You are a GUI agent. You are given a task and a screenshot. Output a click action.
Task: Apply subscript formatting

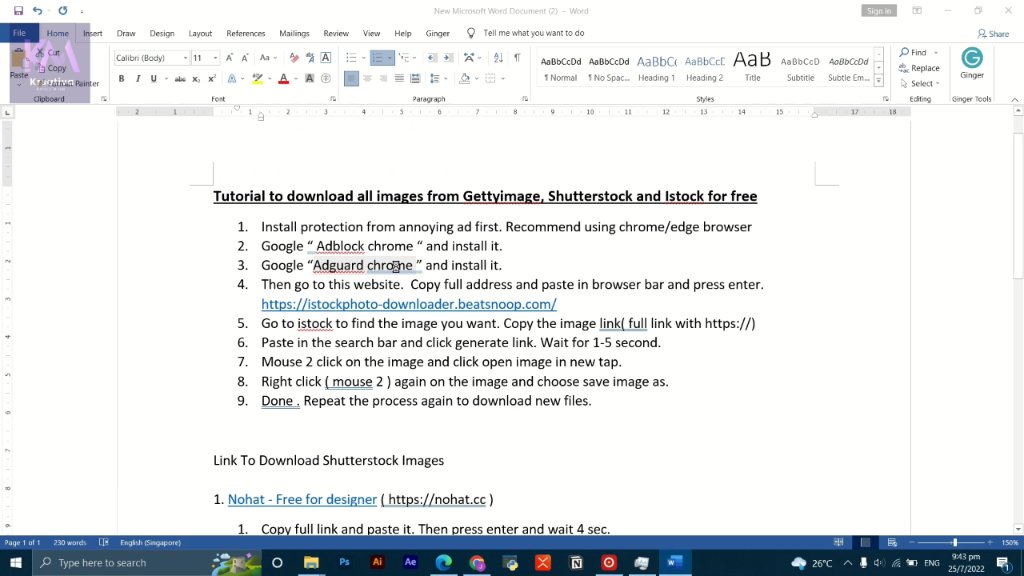point(196,79)
